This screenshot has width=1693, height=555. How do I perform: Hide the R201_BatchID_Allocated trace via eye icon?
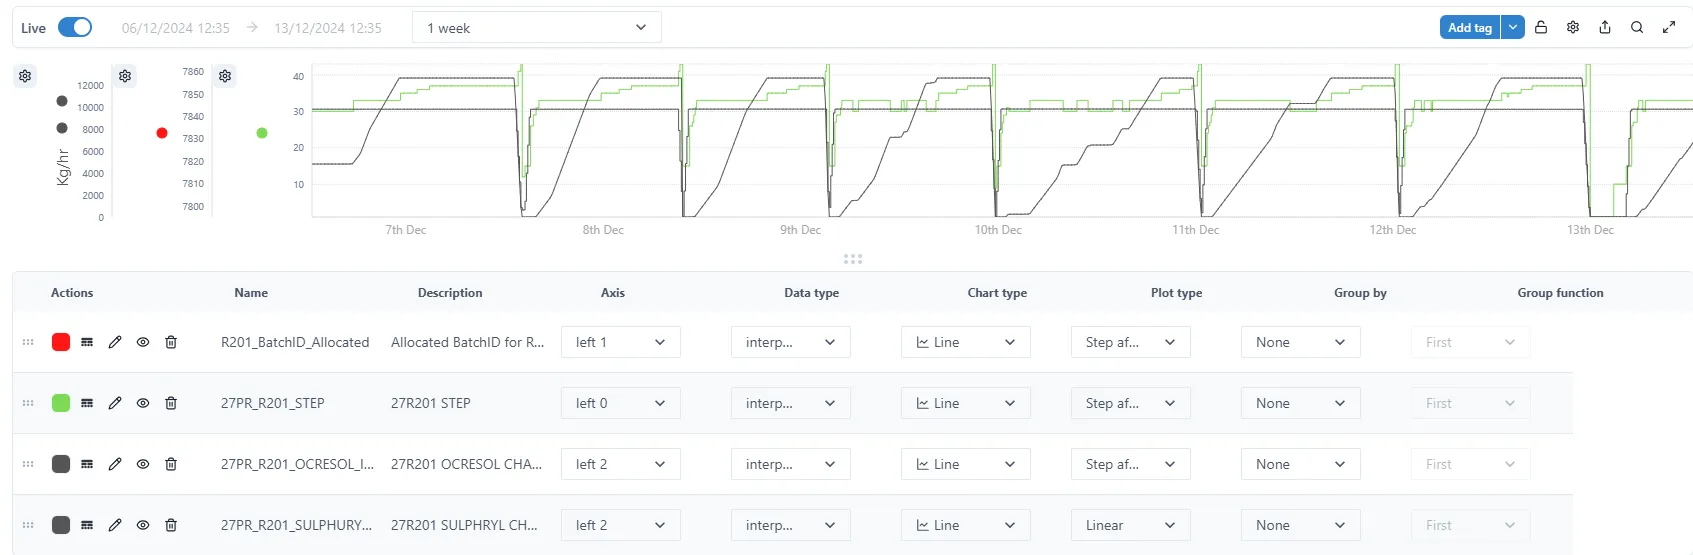pyautogui.click(x=143, y=342)
